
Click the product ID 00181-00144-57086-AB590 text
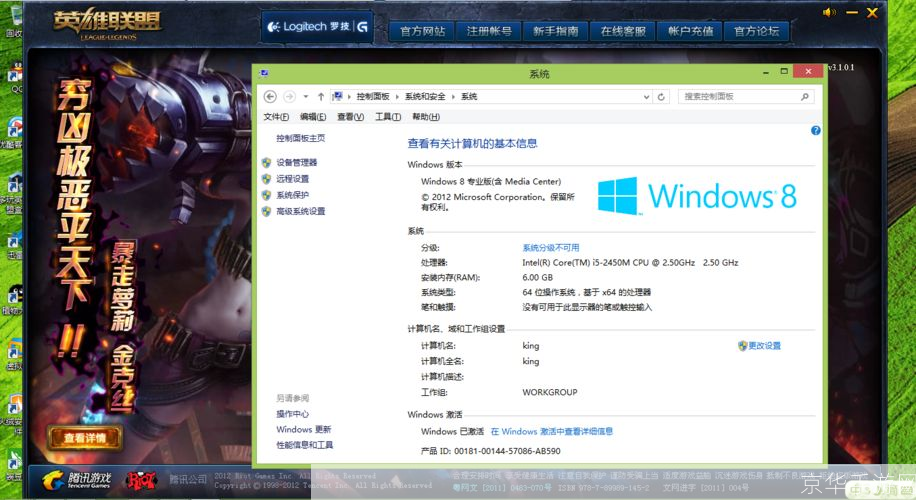tap(507, 451)
